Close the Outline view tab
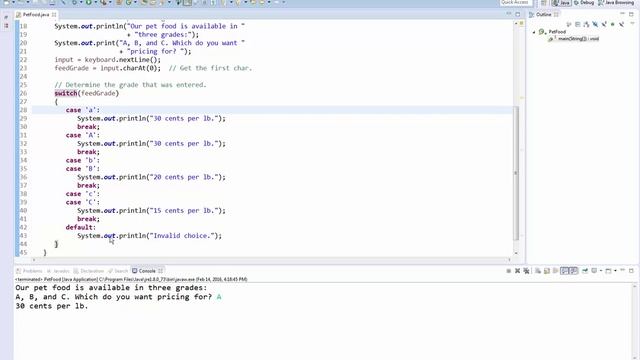The width and height of the screenshot is (640, 360). pos(556,15)
